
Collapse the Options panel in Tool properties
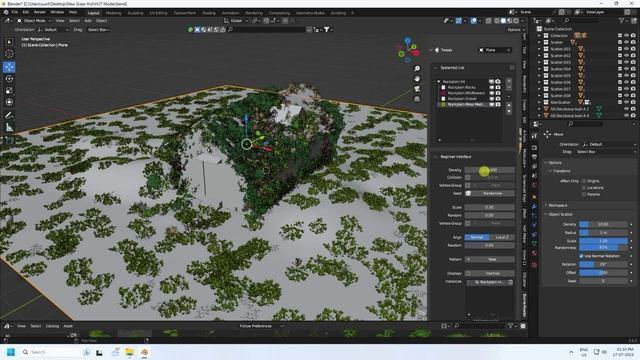[x=546, y=162]
